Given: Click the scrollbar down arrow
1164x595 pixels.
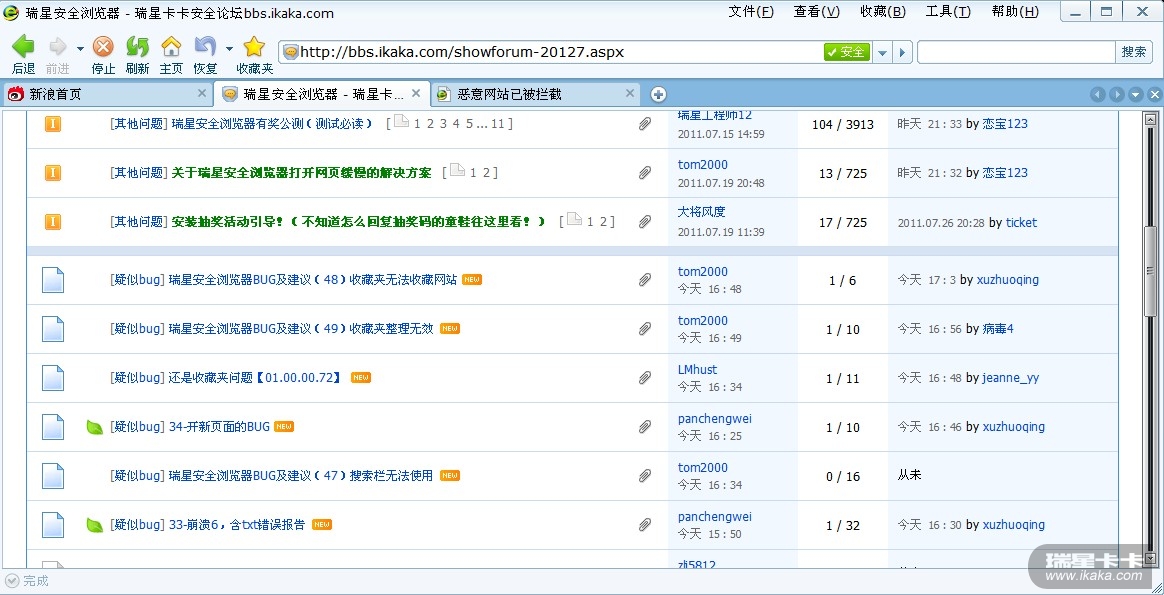Looking at the screenshot, I should 1151,558.
